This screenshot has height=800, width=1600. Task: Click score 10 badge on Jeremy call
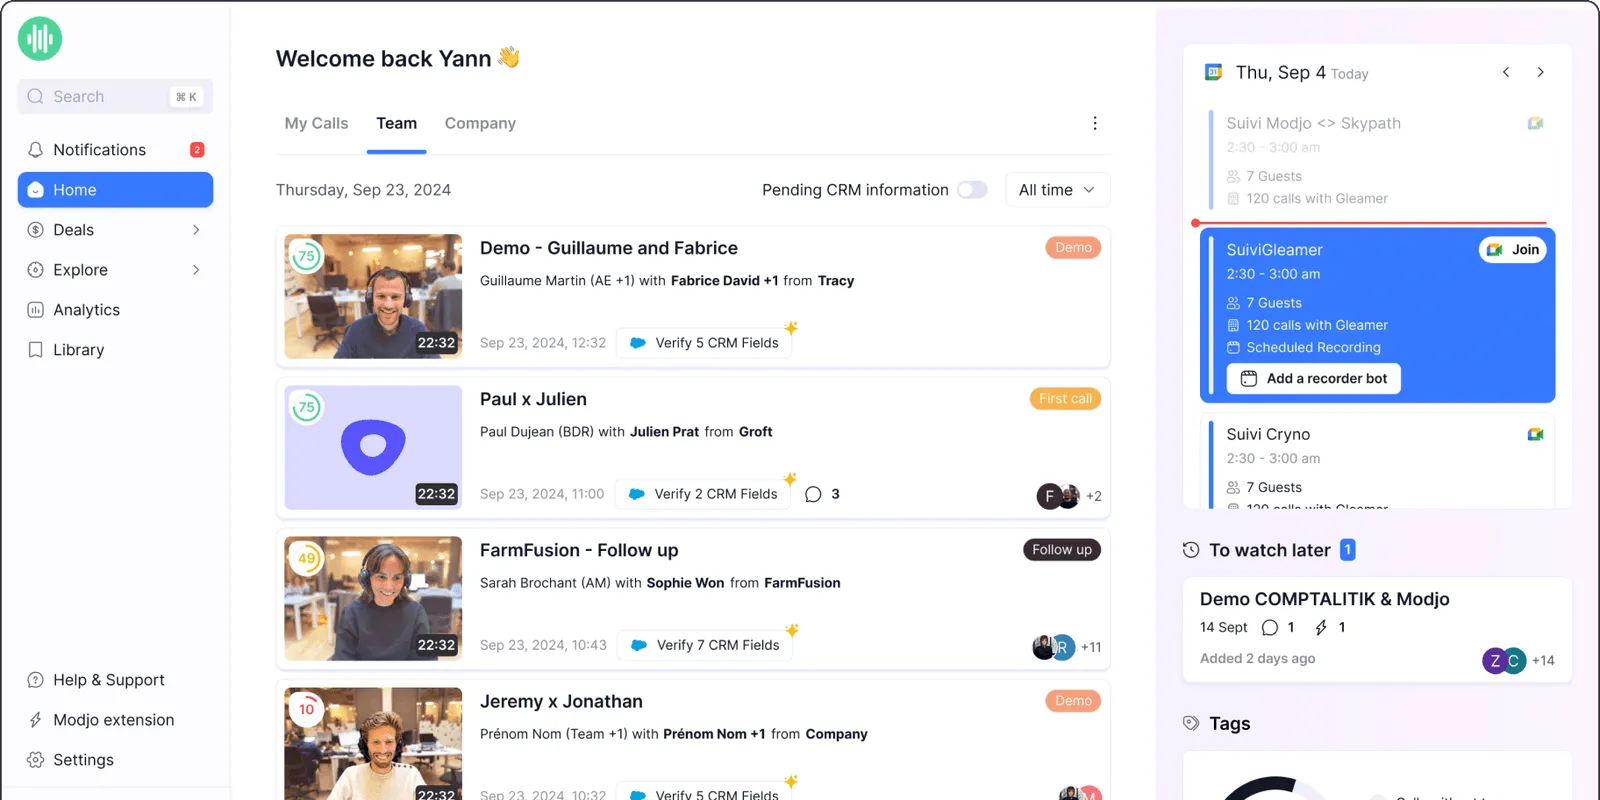(x=306, y=709)
